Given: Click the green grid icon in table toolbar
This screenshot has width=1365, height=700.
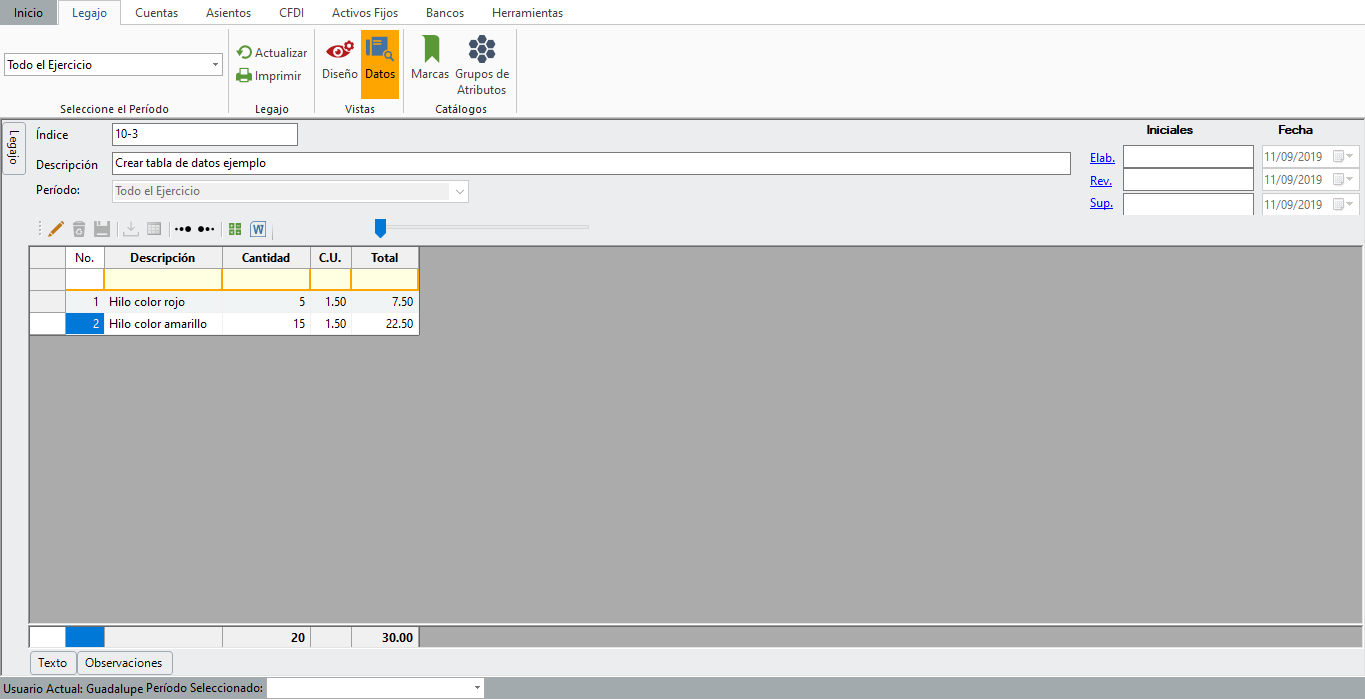Looking at the screenshot, I should pos(235,229).
